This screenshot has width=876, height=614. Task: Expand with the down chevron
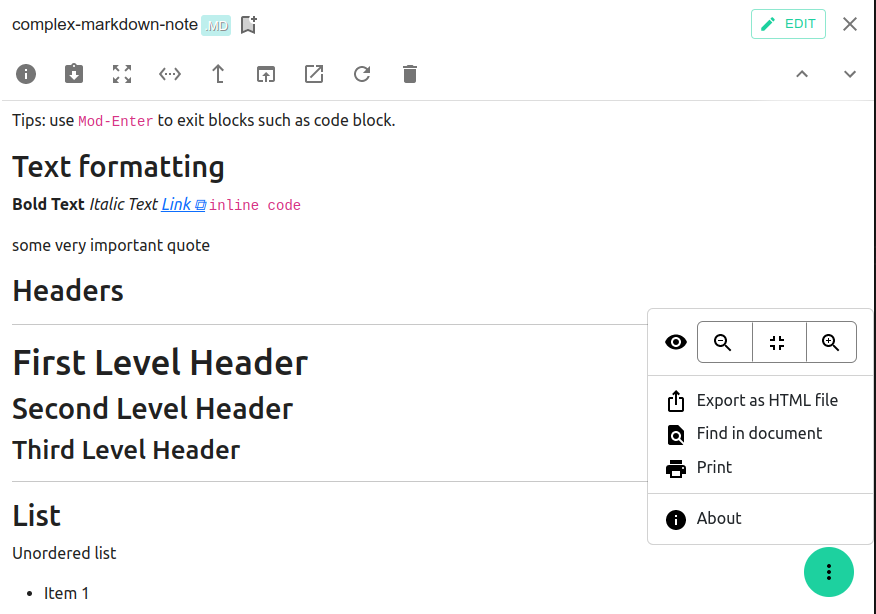point(850,74)
